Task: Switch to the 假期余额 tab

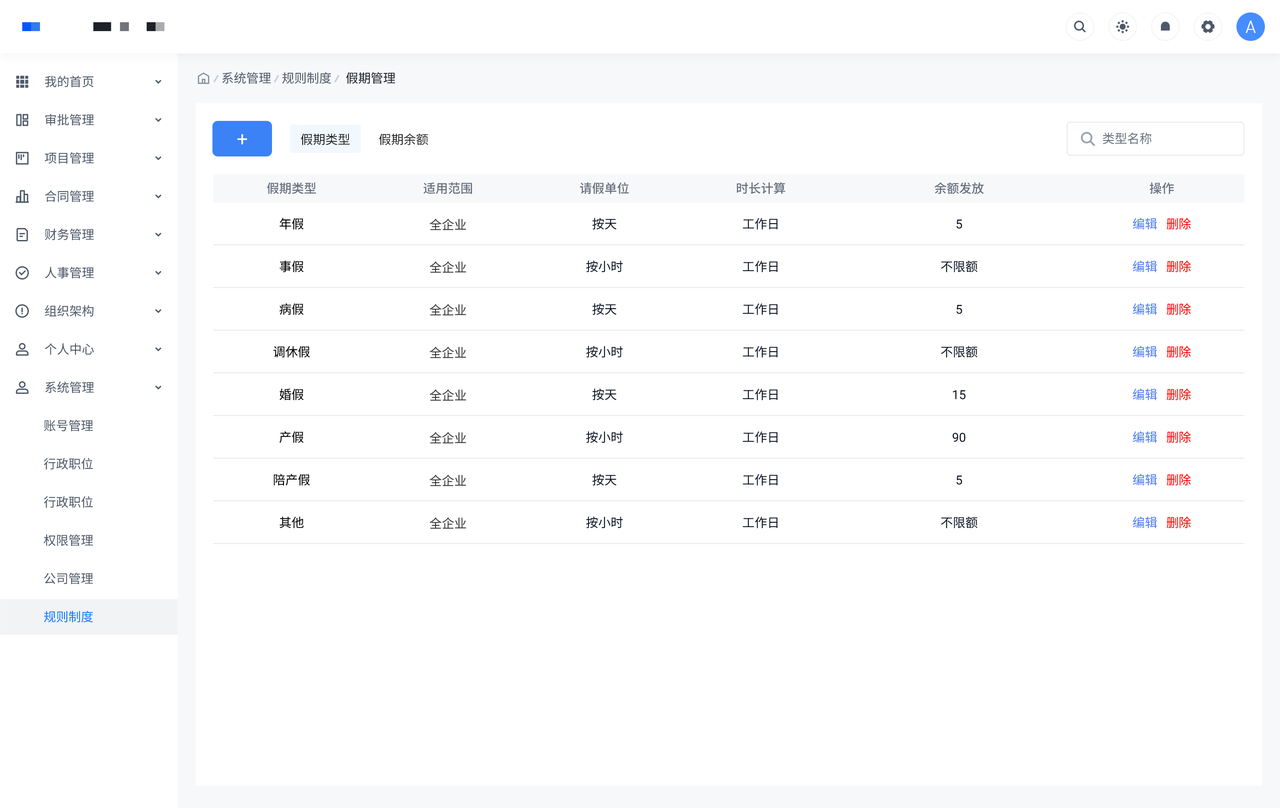Action: (403, 140)
